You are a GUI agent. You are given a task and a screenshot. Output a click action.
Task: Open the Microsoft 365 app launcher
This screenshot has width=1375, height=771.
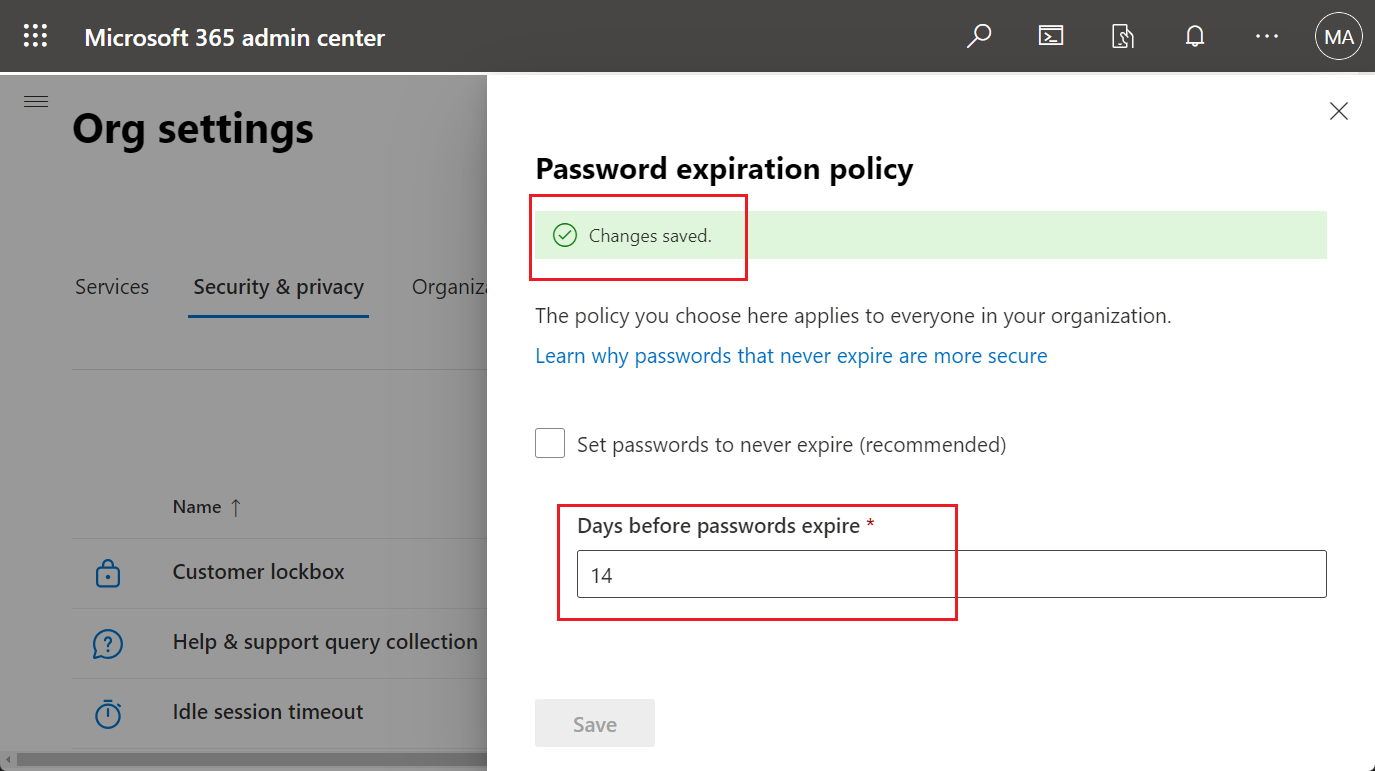tap(35, 35)
